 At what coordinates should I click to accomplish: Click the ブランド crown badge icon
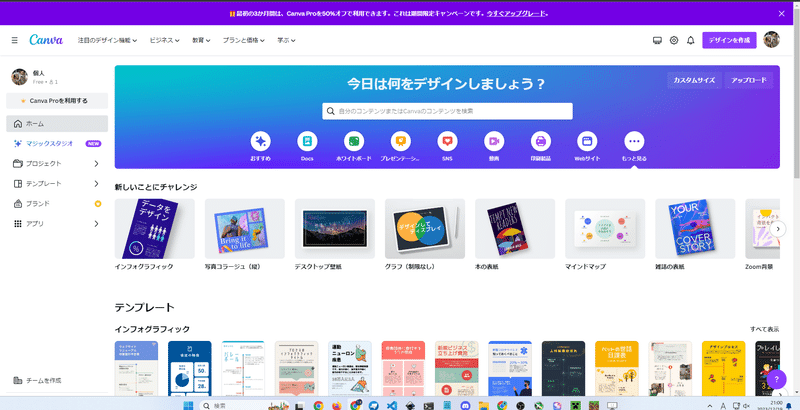[x=98, y=204]
